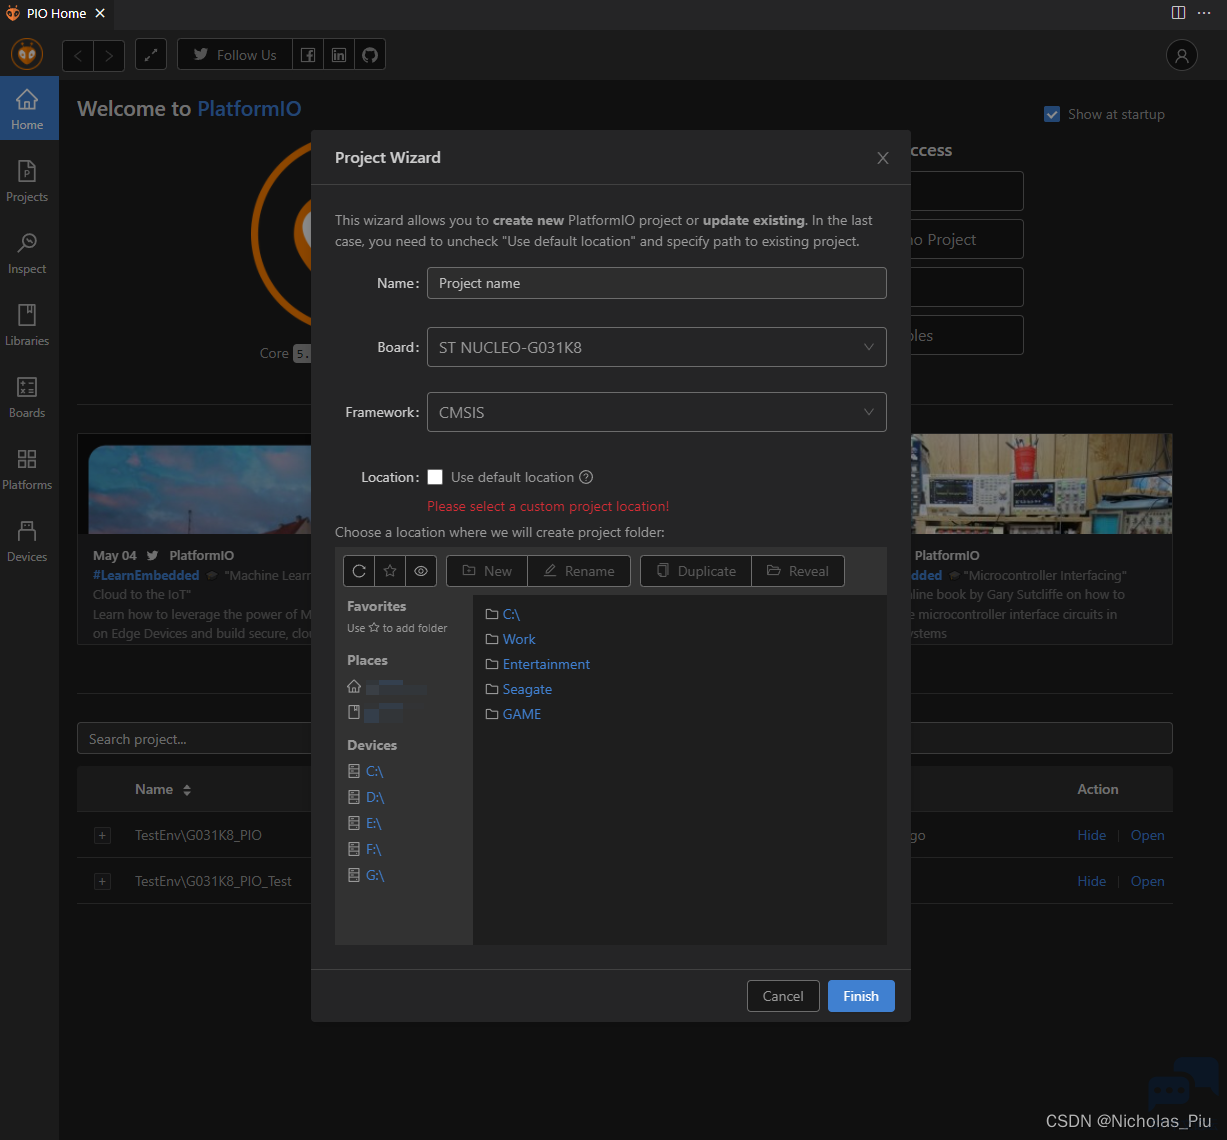The height and width of the screenshot is (1140, 1227).
Task: Open the GitHub icon link
Action: tap(370, 55)
